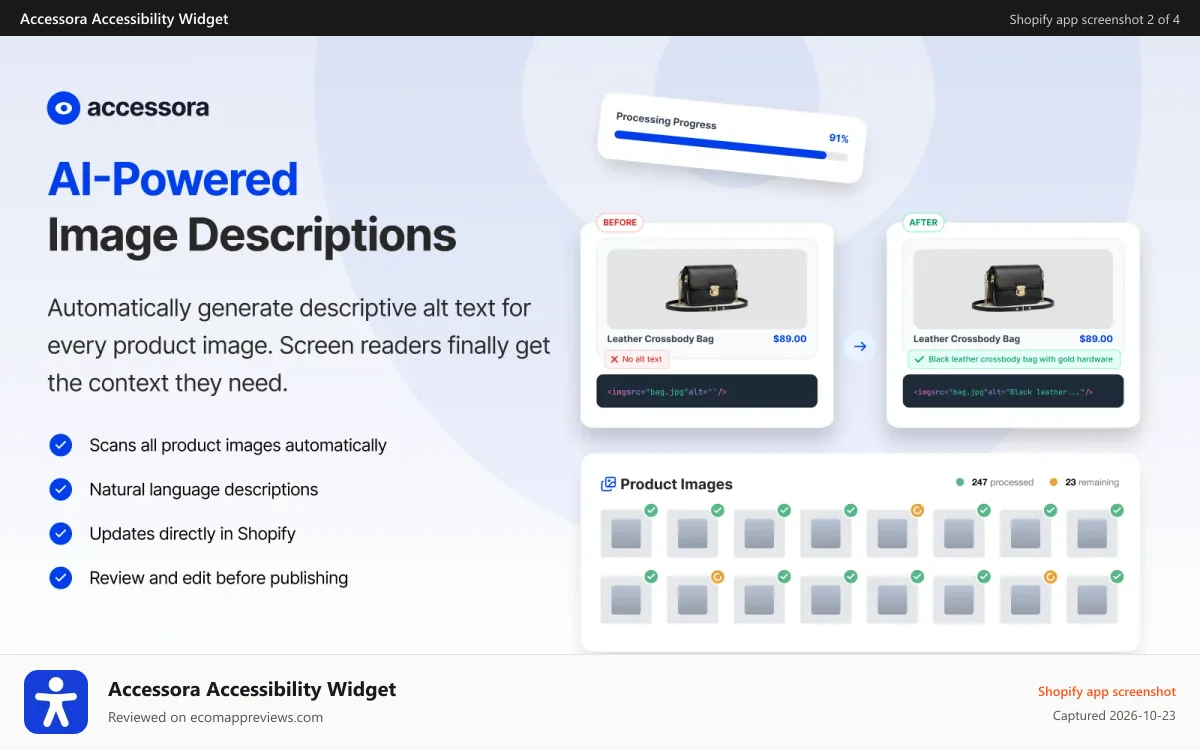Click the "Captured 2026-10-23" date
Viewport: 1200px width, 750px height.
[1114, 716]
